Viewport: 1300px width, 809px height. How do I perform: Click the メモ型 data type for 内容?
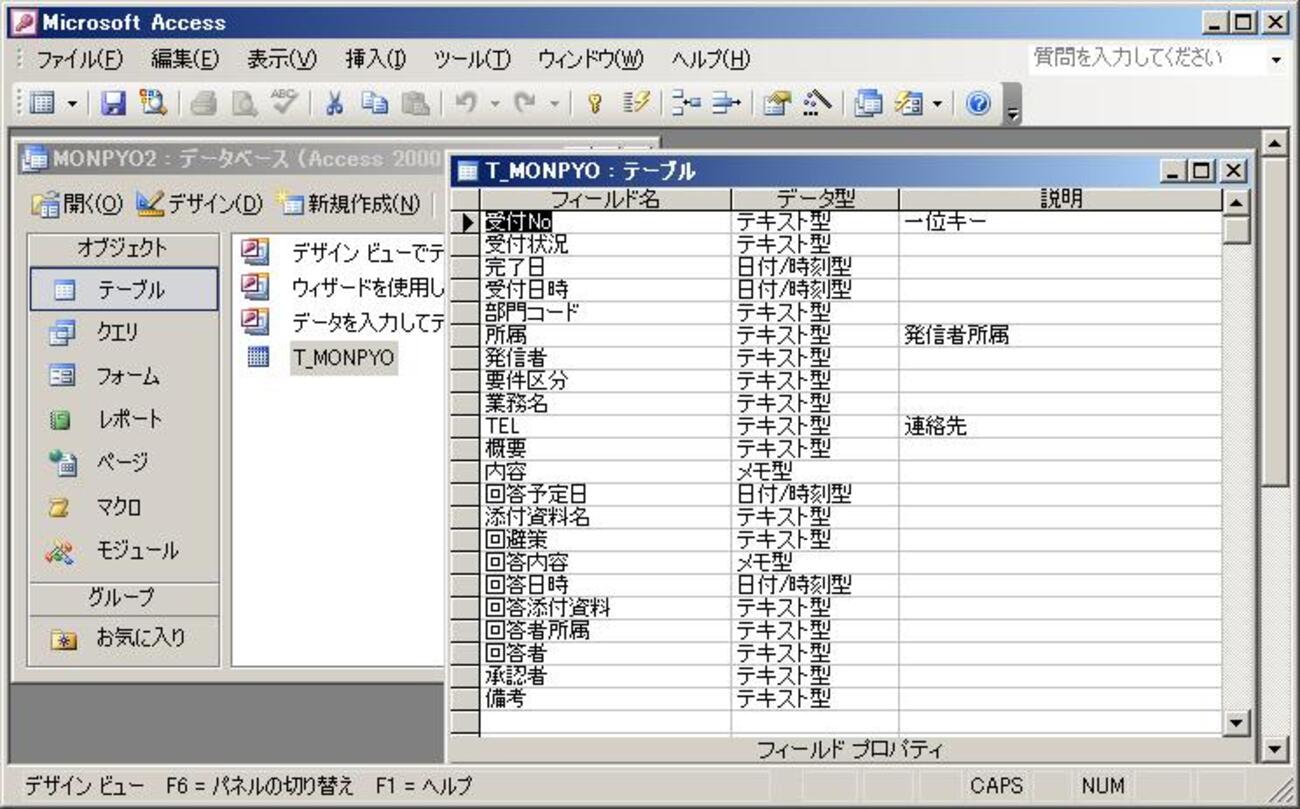point(814,471)
